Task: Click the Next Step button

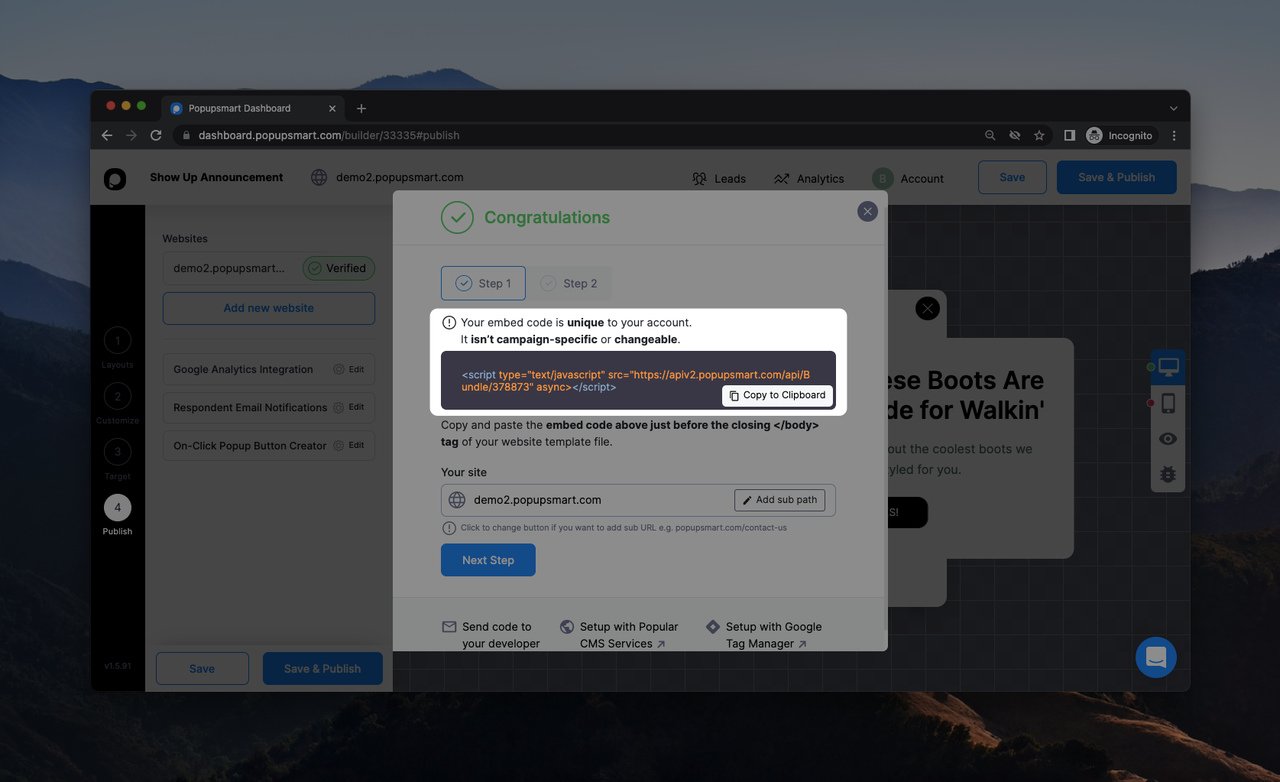Action: [x=488, y=560]
